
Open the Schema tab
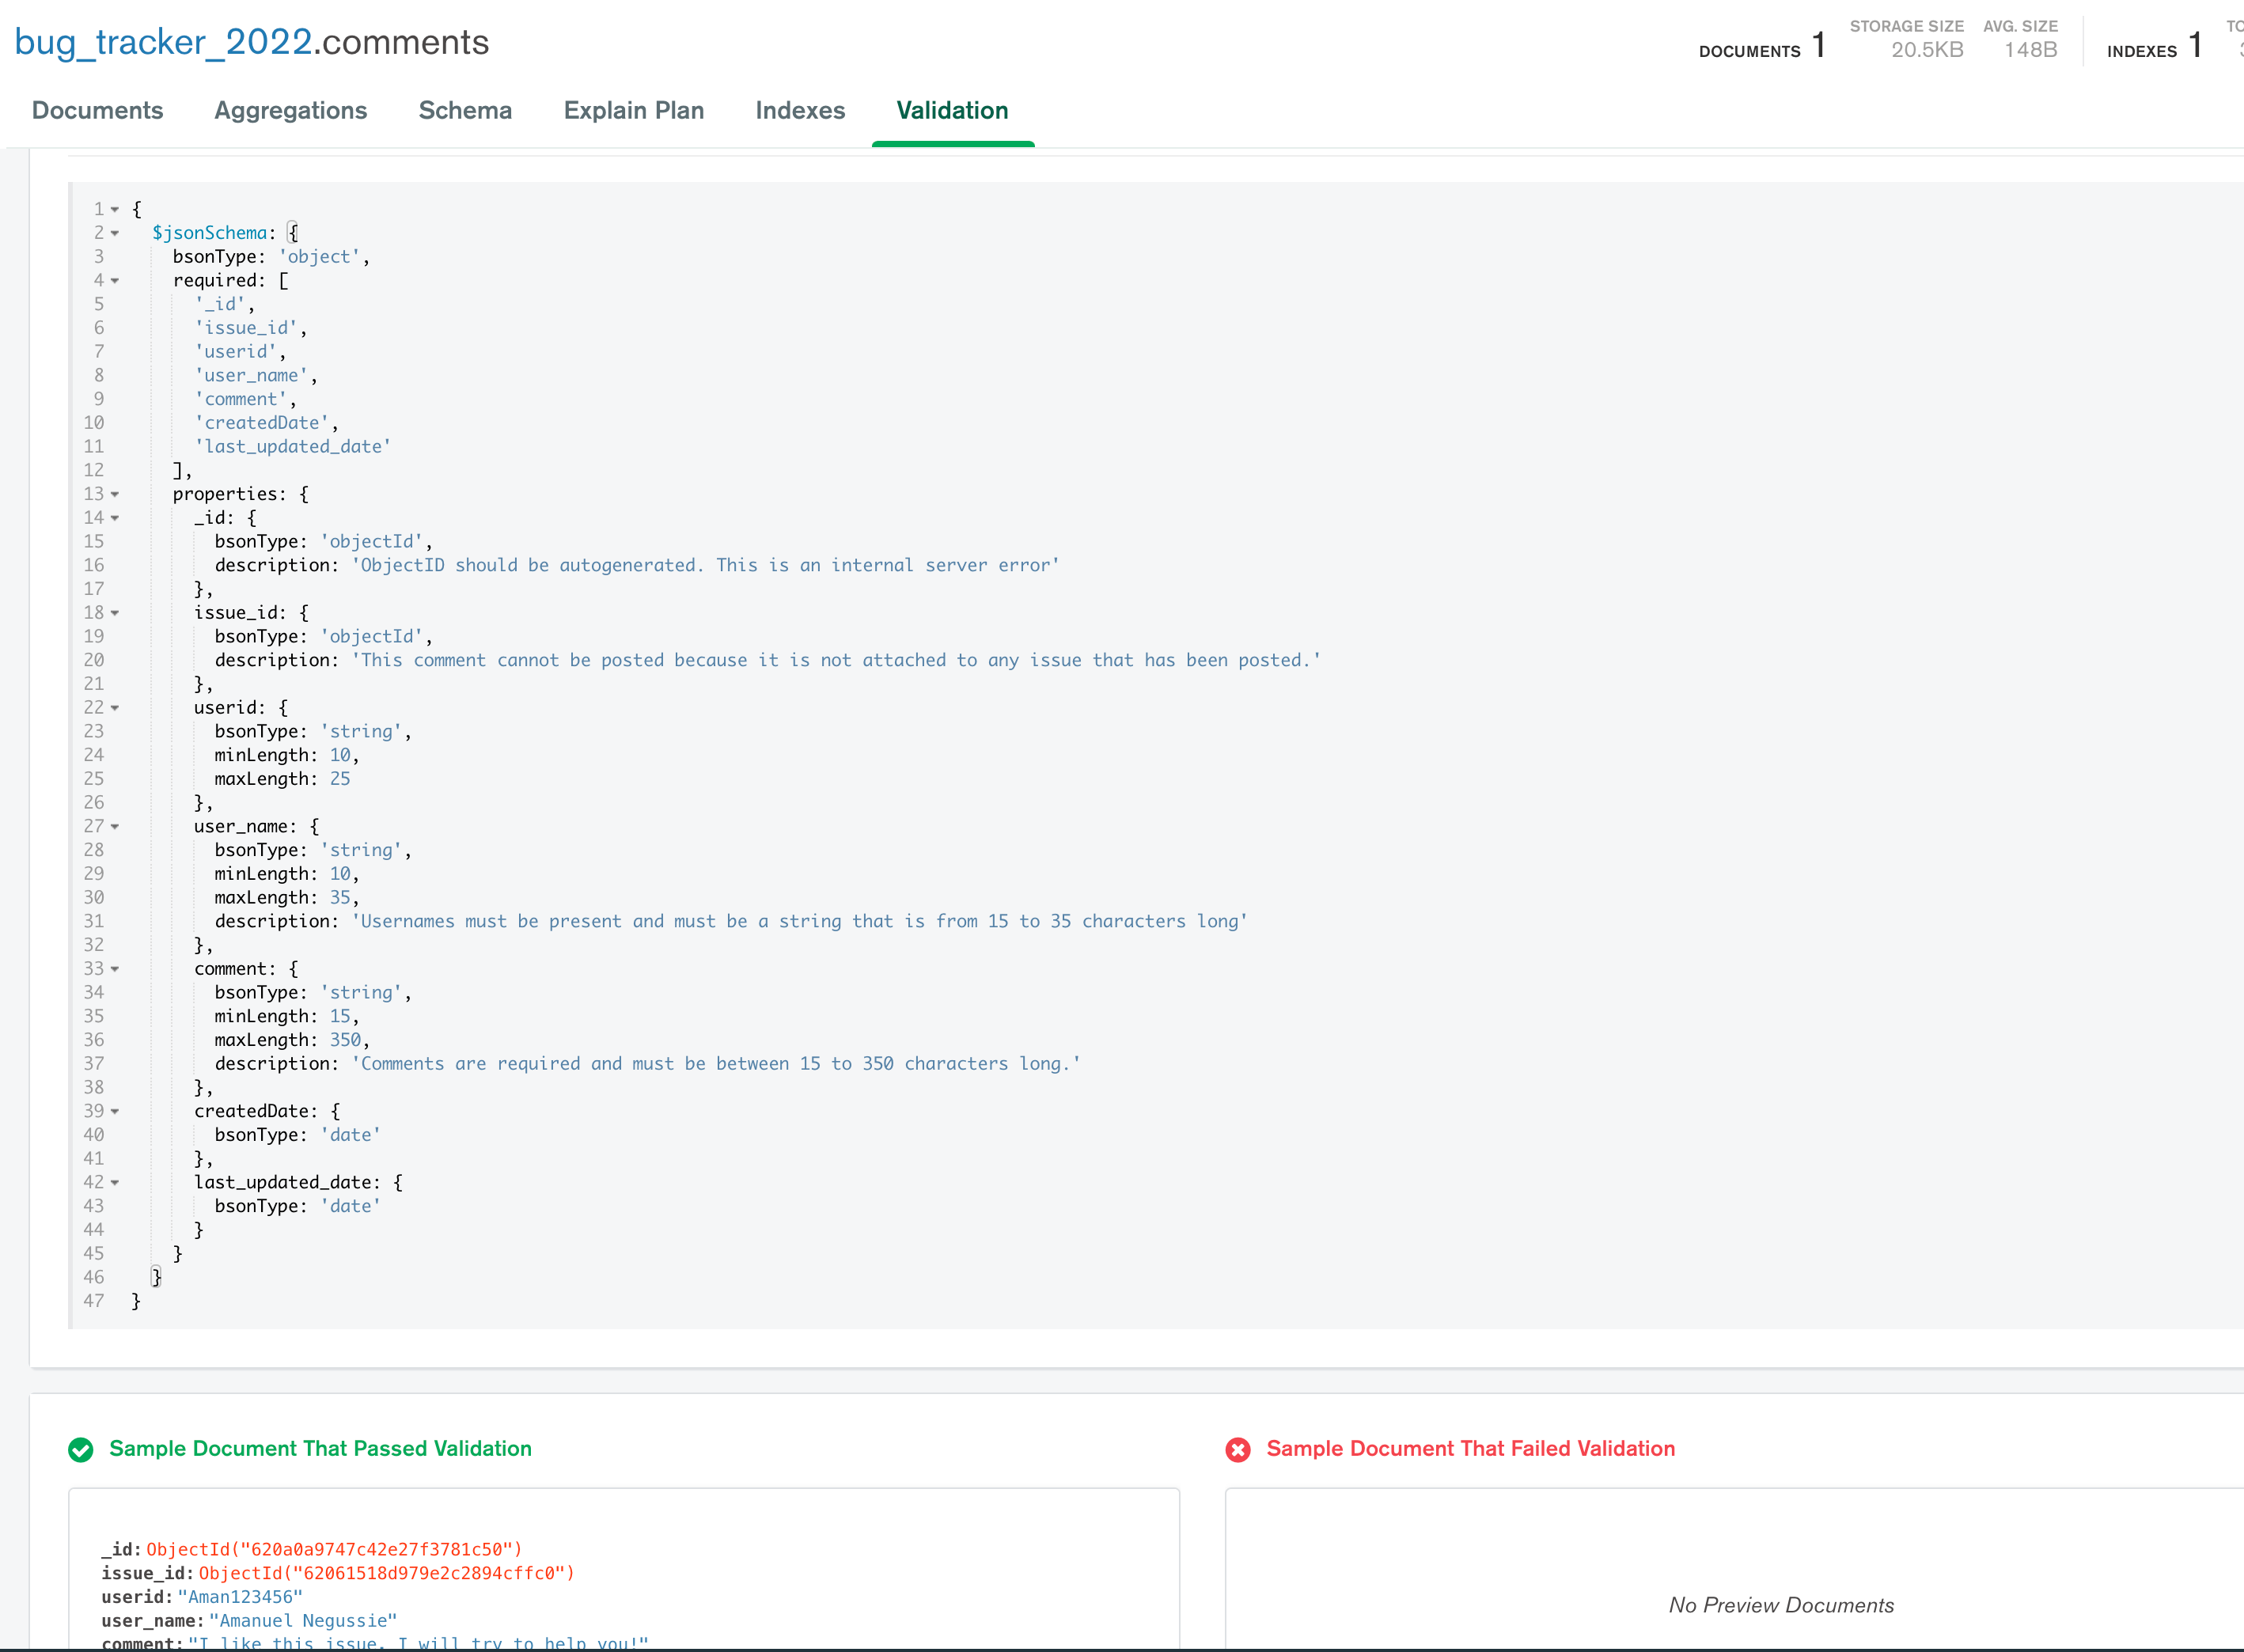pos(465,110)
